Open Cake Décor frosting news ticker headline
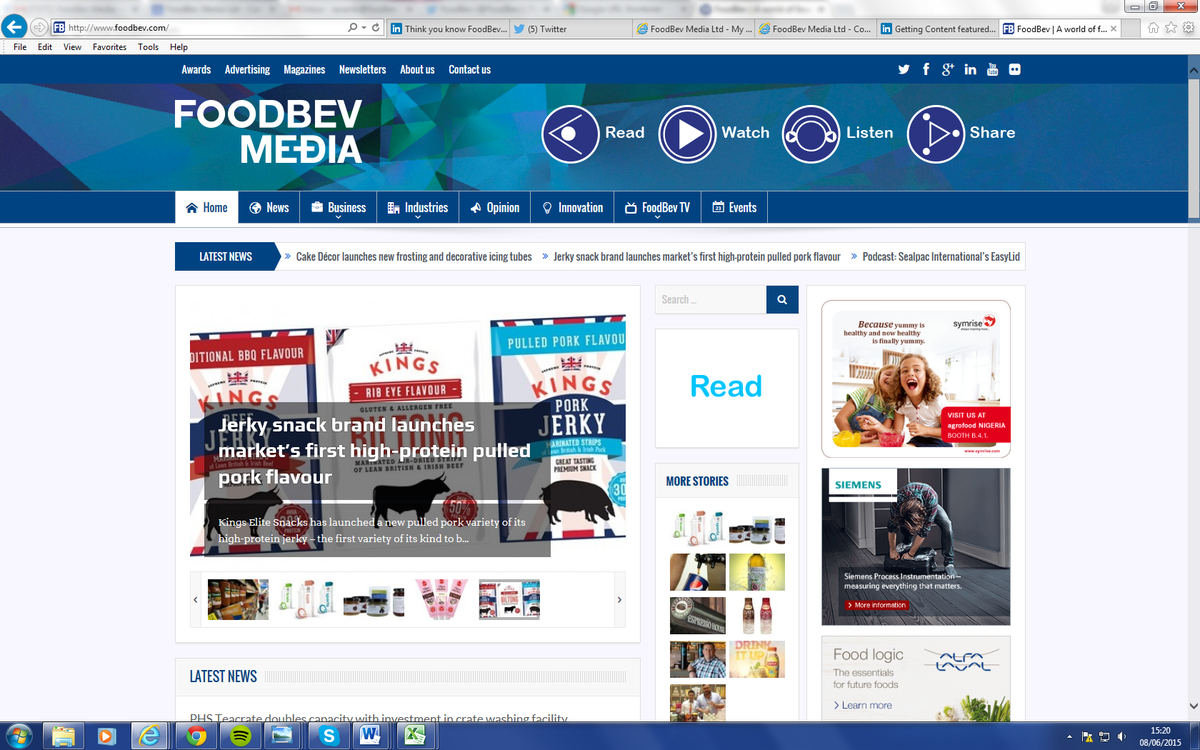 coord(414,257)
